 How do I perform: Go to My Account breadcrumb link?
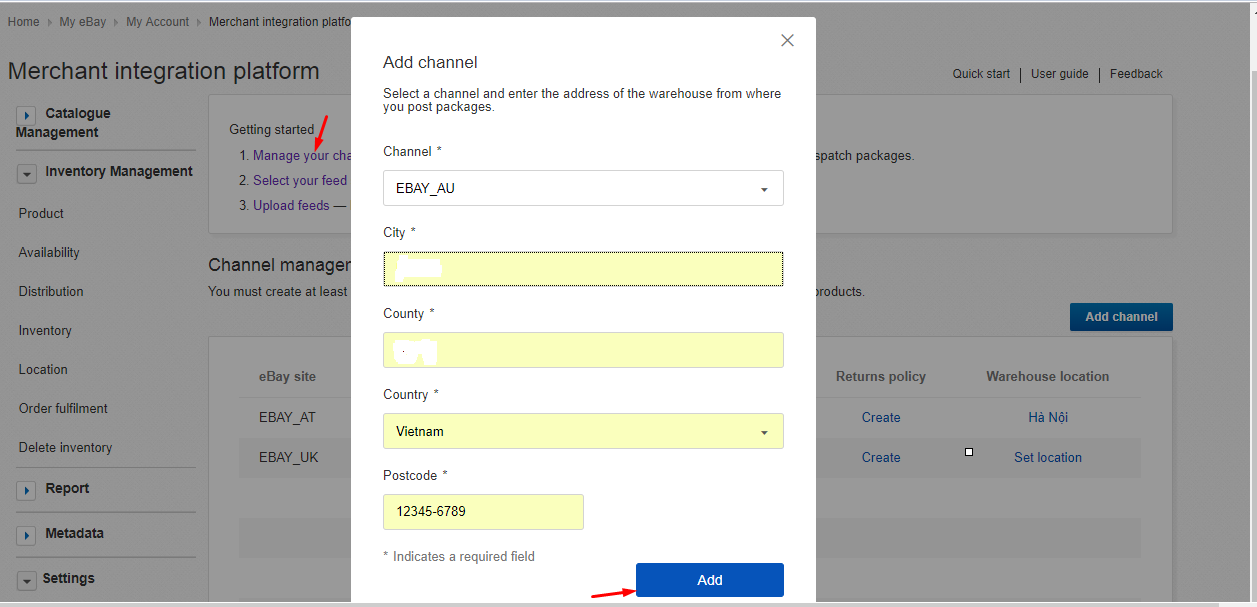click(157, 22)
